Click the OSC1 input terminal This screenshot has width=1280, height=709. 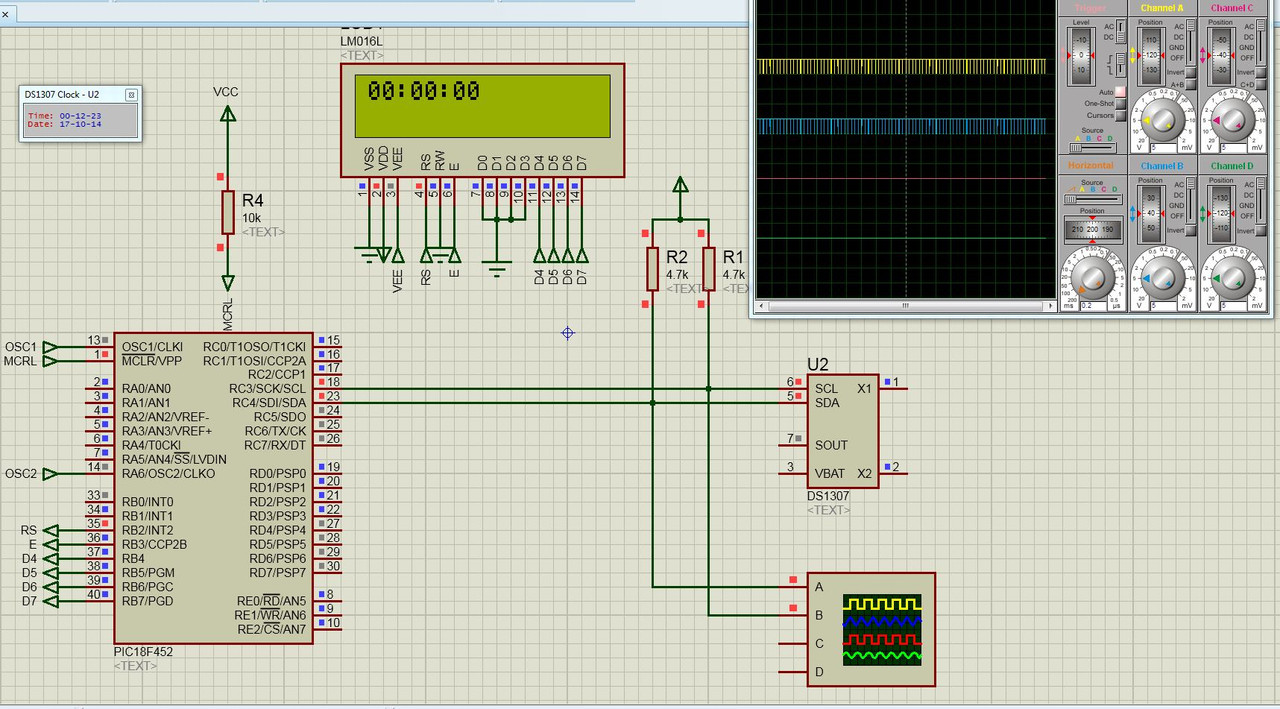(49, 347)
